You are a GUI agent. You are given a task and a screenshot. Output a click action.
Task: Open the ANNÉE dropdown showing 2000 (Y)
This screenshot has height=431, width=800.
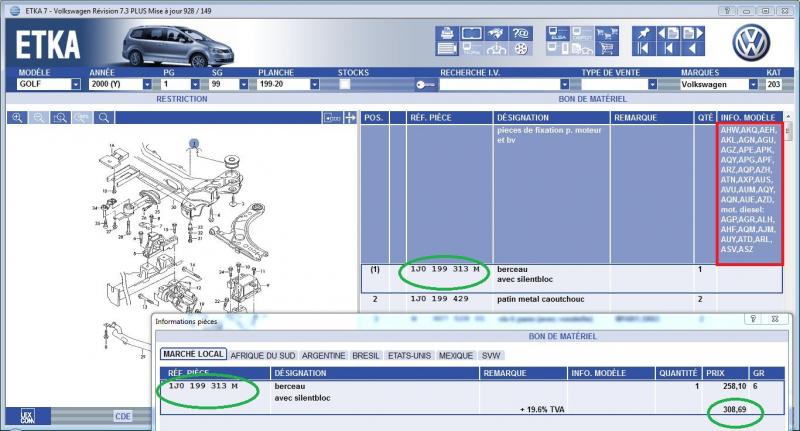pos(147,84)
